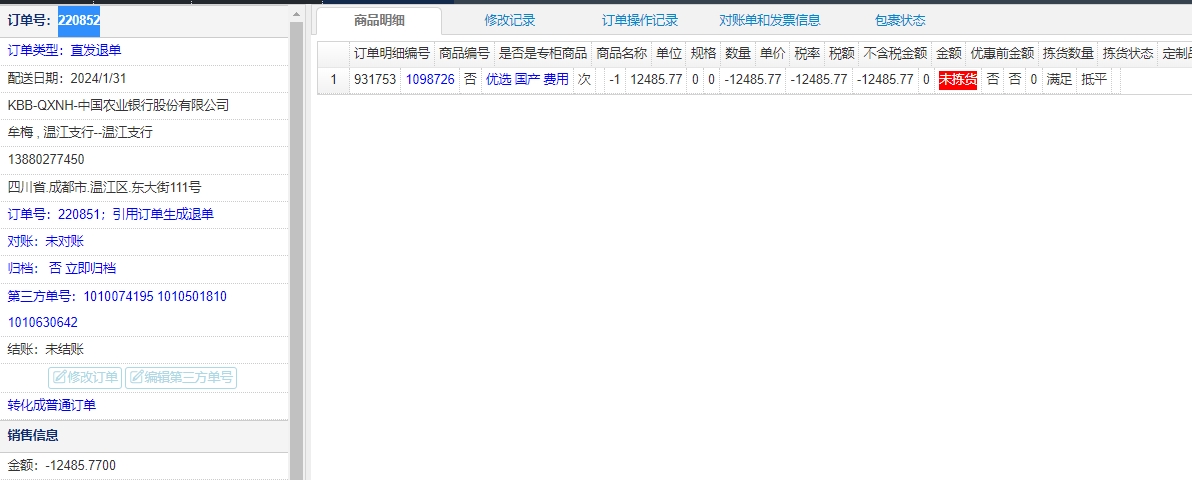Open product name 优选 国产 费用 link
Screen dimensions: 1192x480
tap(527, 79)
